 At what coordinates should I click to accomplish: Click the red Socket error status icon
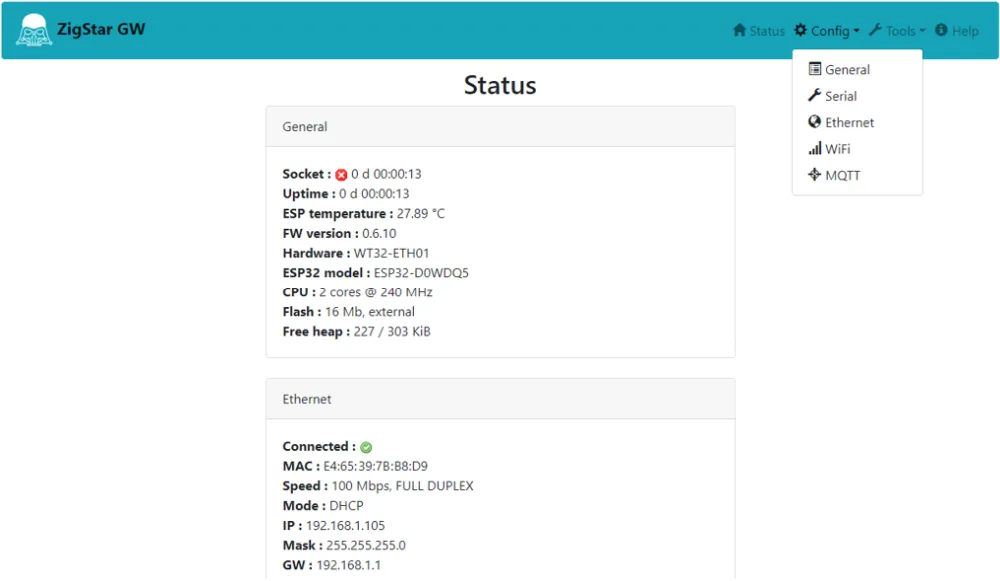[341, 175]
